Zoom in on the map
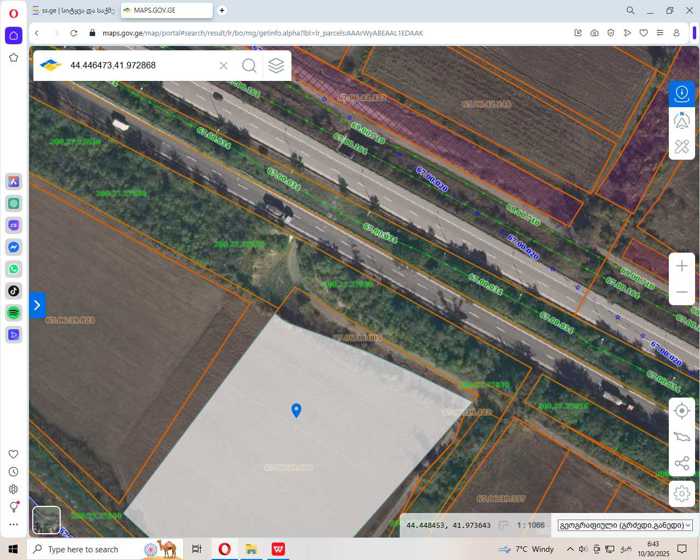 pos(682,266)
